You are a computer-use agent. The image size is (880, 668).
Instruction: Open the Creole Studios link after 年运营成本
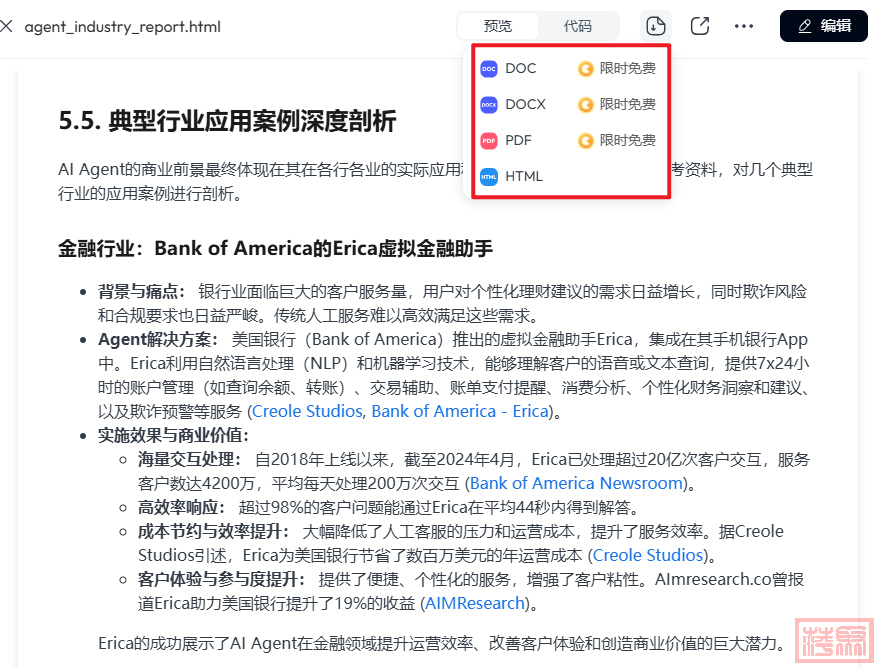648,555
